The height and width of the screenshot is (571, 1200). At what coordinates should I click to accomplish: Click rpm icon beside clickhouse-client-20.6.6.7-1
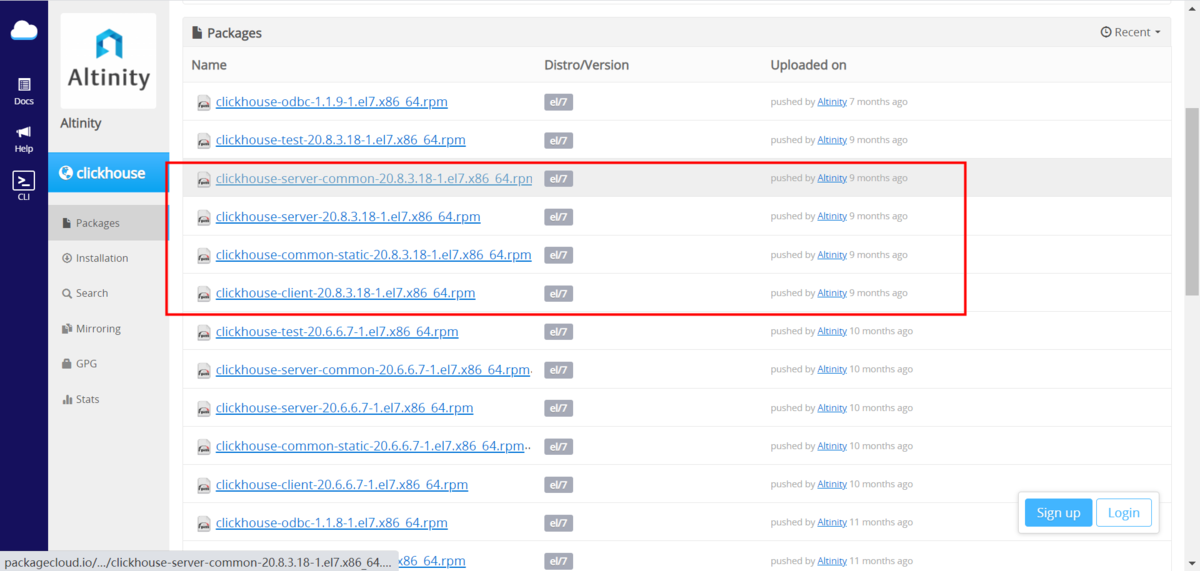coord(204,485)
